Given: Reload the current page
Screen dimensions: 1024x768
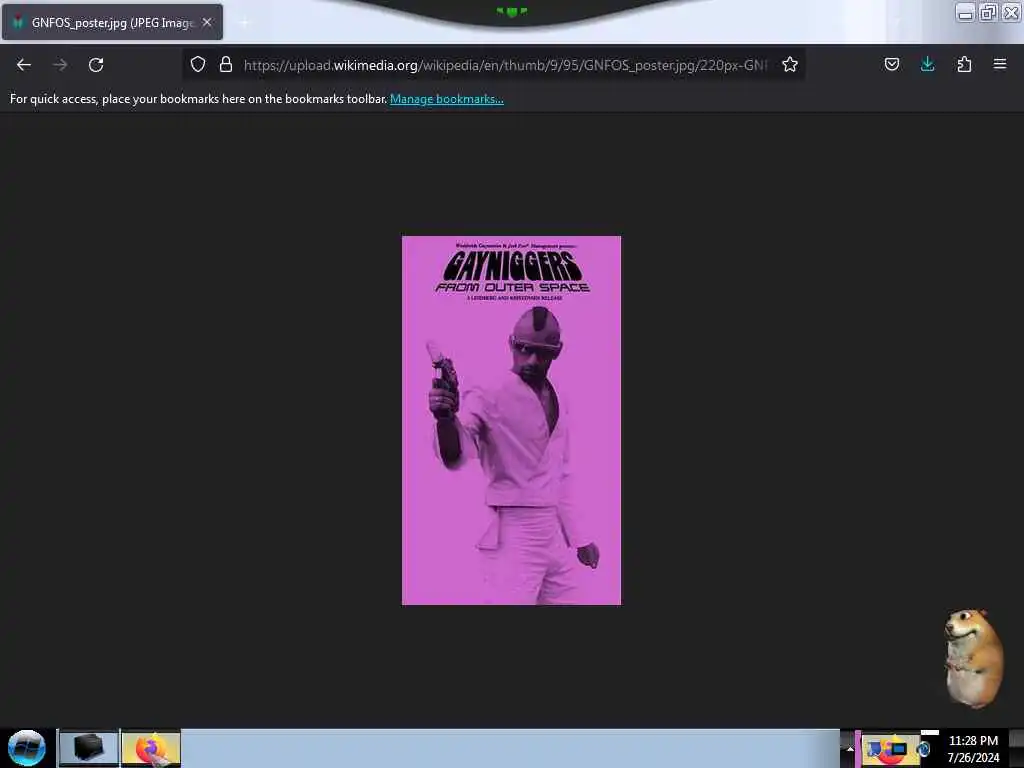Looking at the screenshot, I should pyautogui.click(x=96, y=65).
